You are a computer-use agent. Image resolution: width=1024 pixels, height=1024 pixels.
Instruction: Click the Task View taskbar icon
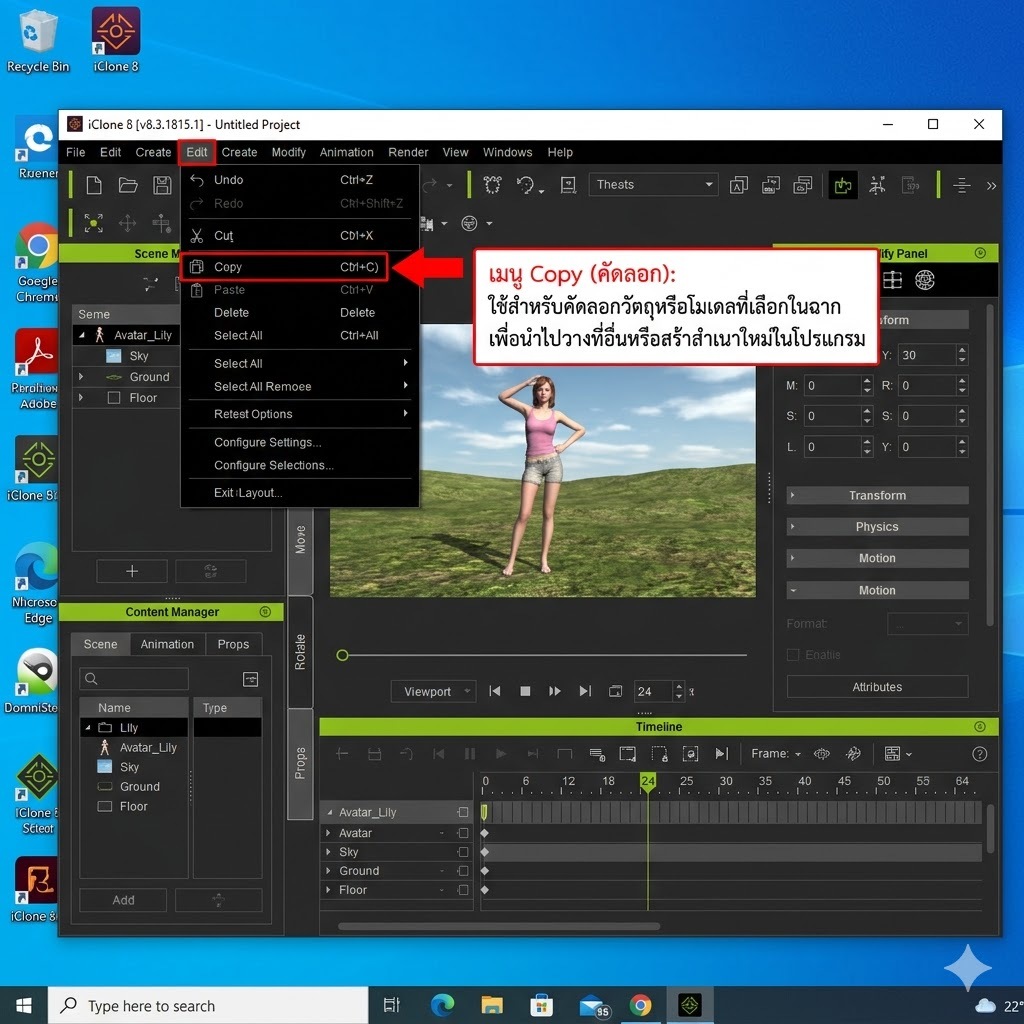tap(391, 1005)
